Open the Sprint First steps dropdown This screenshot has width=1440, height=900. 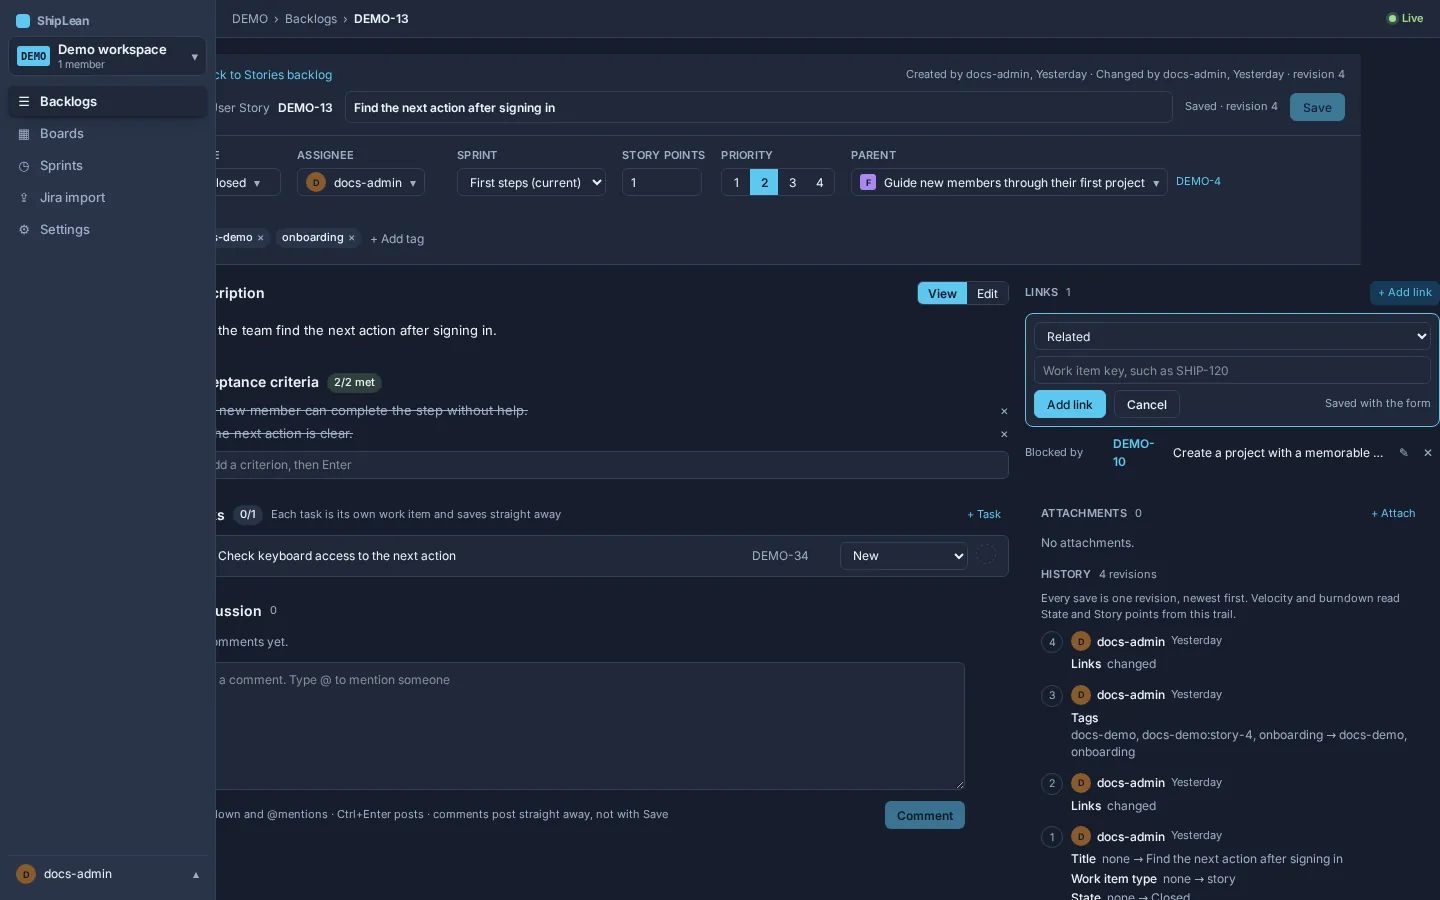tap(531, 182)
